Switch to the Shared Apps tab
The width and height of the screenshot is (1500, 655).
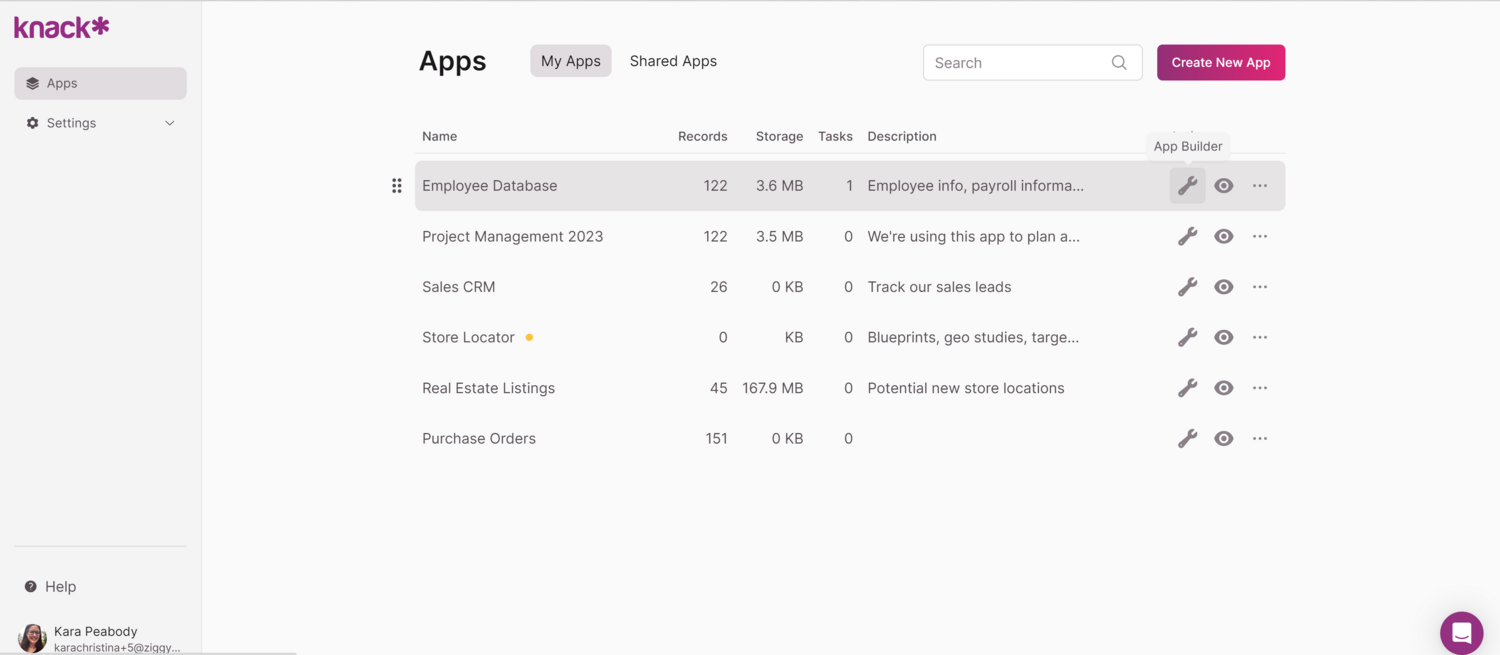(x=673, y=60)
